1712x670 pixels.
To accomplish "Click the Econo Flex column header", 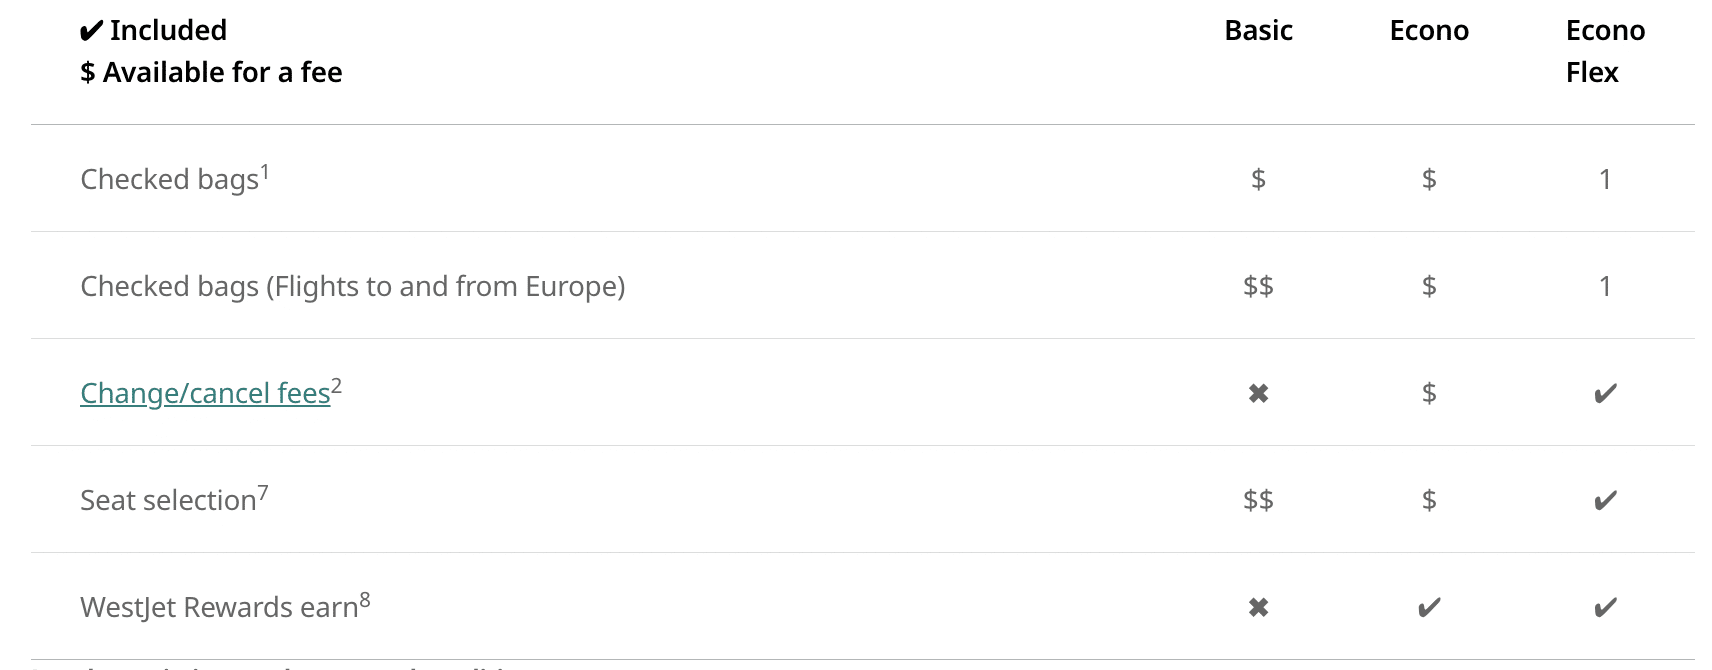I will pos(1604,51).
